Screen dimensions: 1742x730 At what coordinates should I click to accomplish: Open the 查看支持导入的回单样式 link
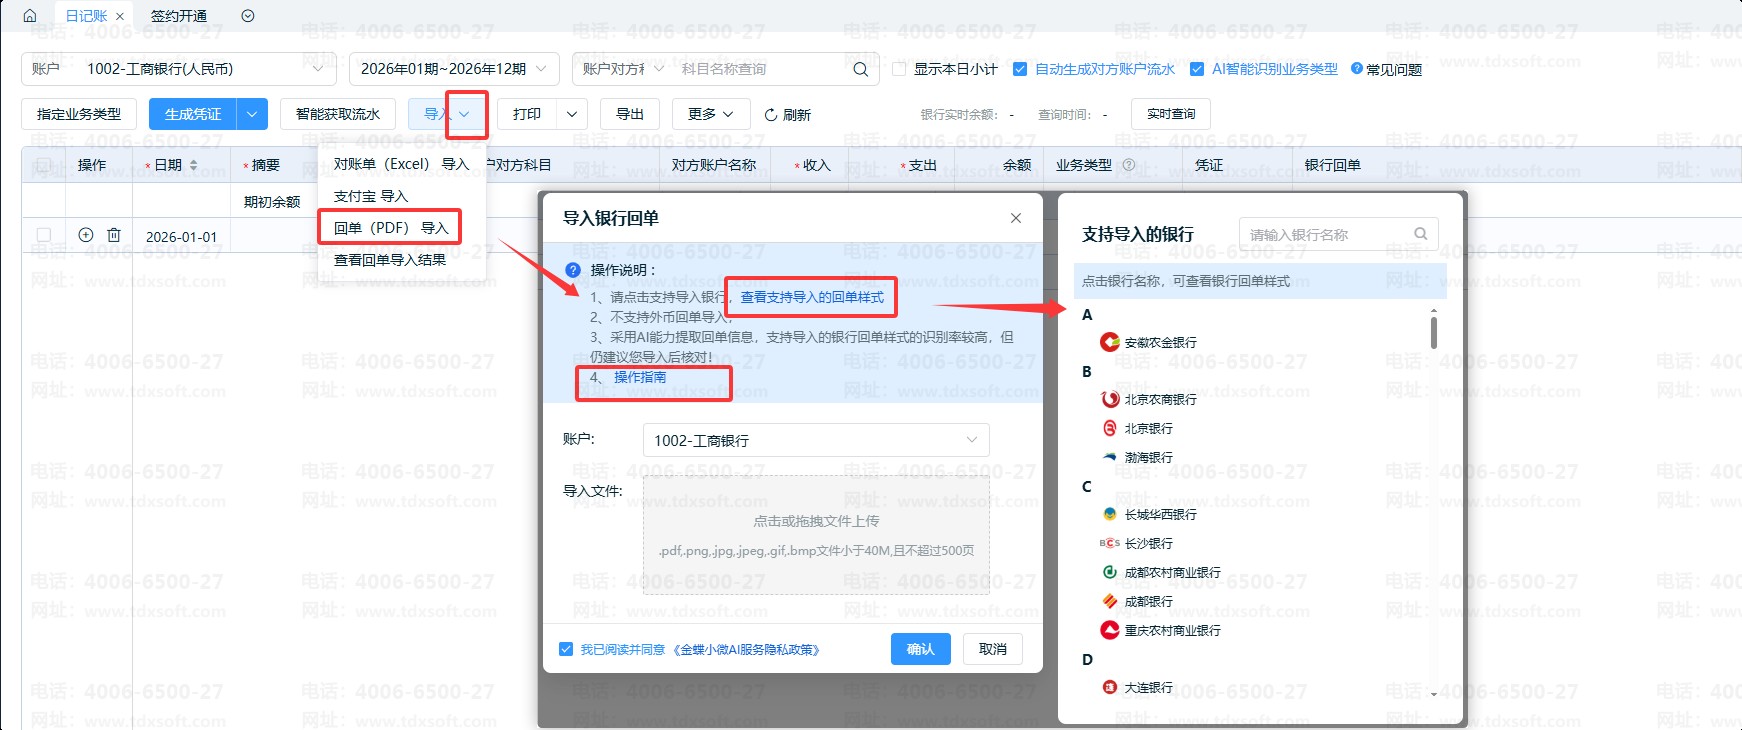point(812,297)
